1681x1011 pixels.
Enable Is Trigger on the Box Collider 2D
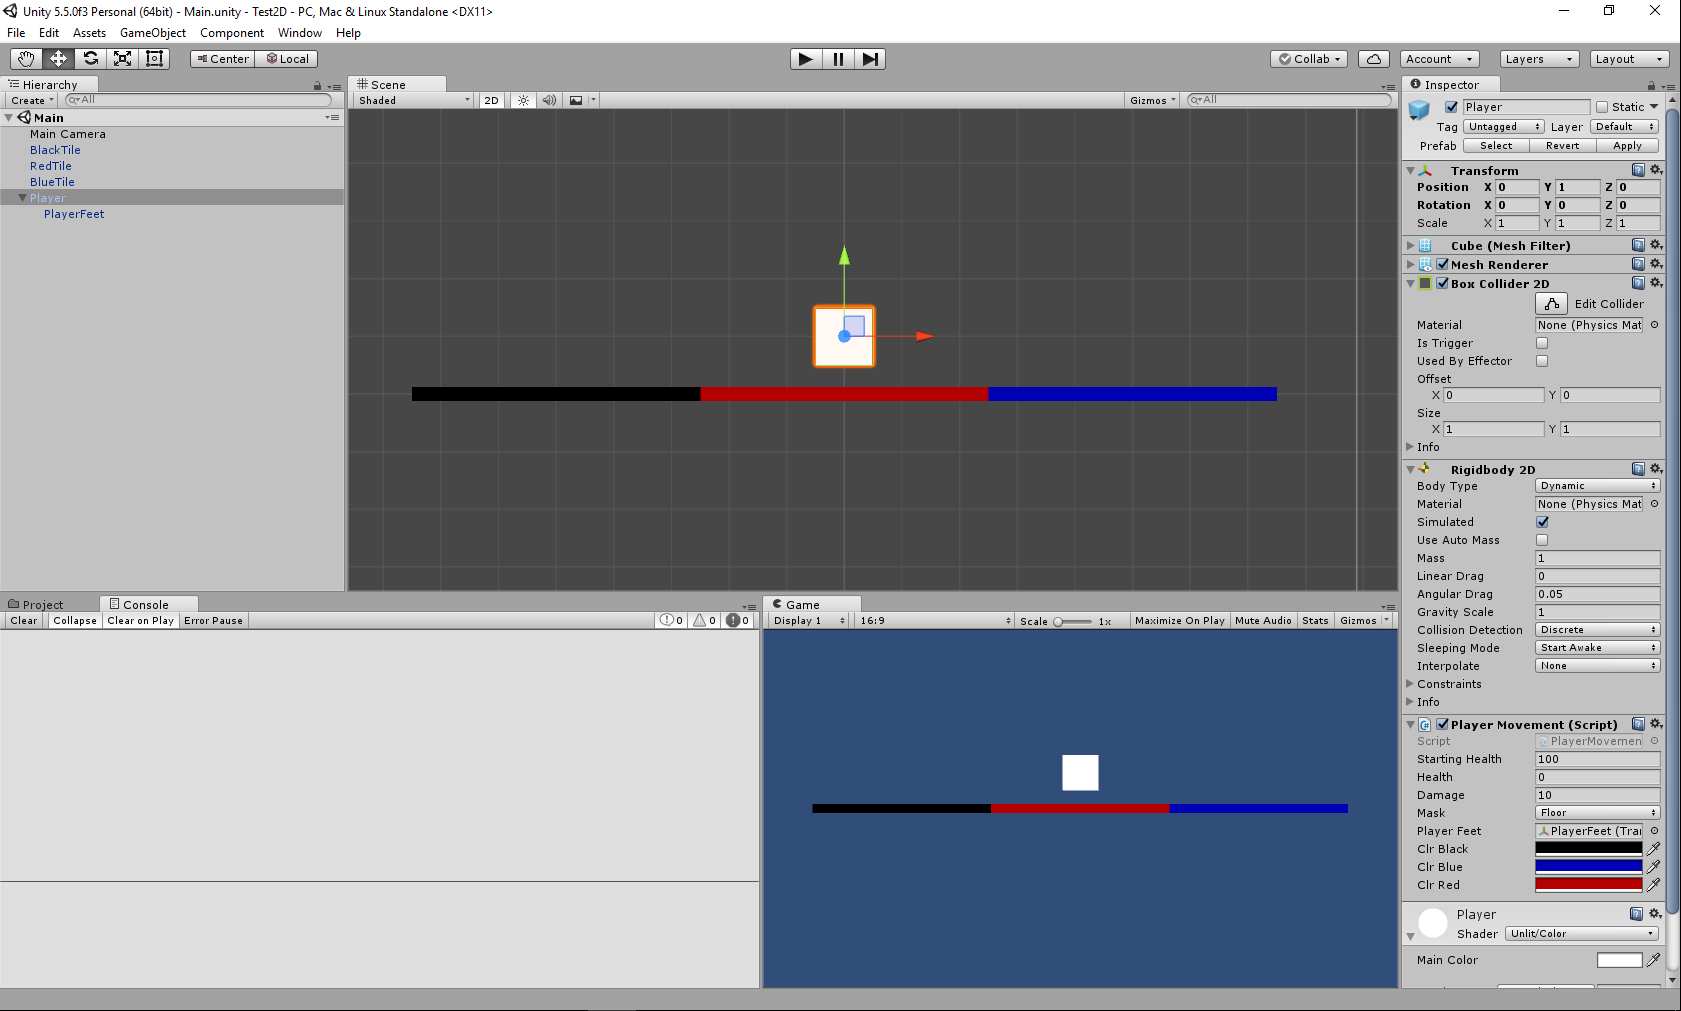point(1541,343)
